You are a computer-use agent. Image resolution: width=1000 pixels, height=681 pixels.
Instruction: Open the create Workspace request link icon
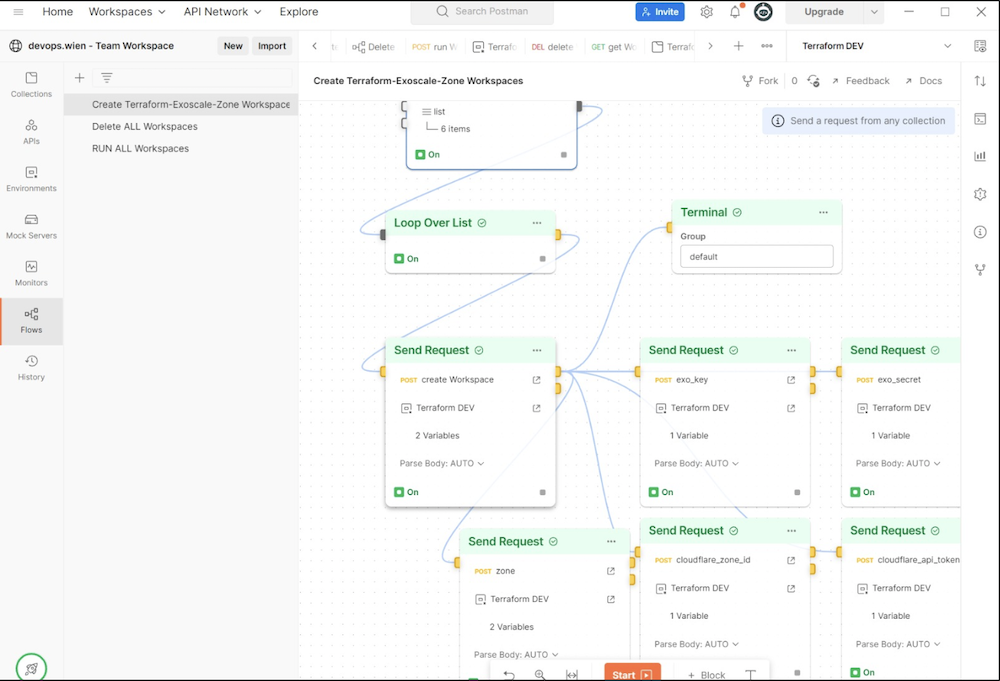[536, 380]
